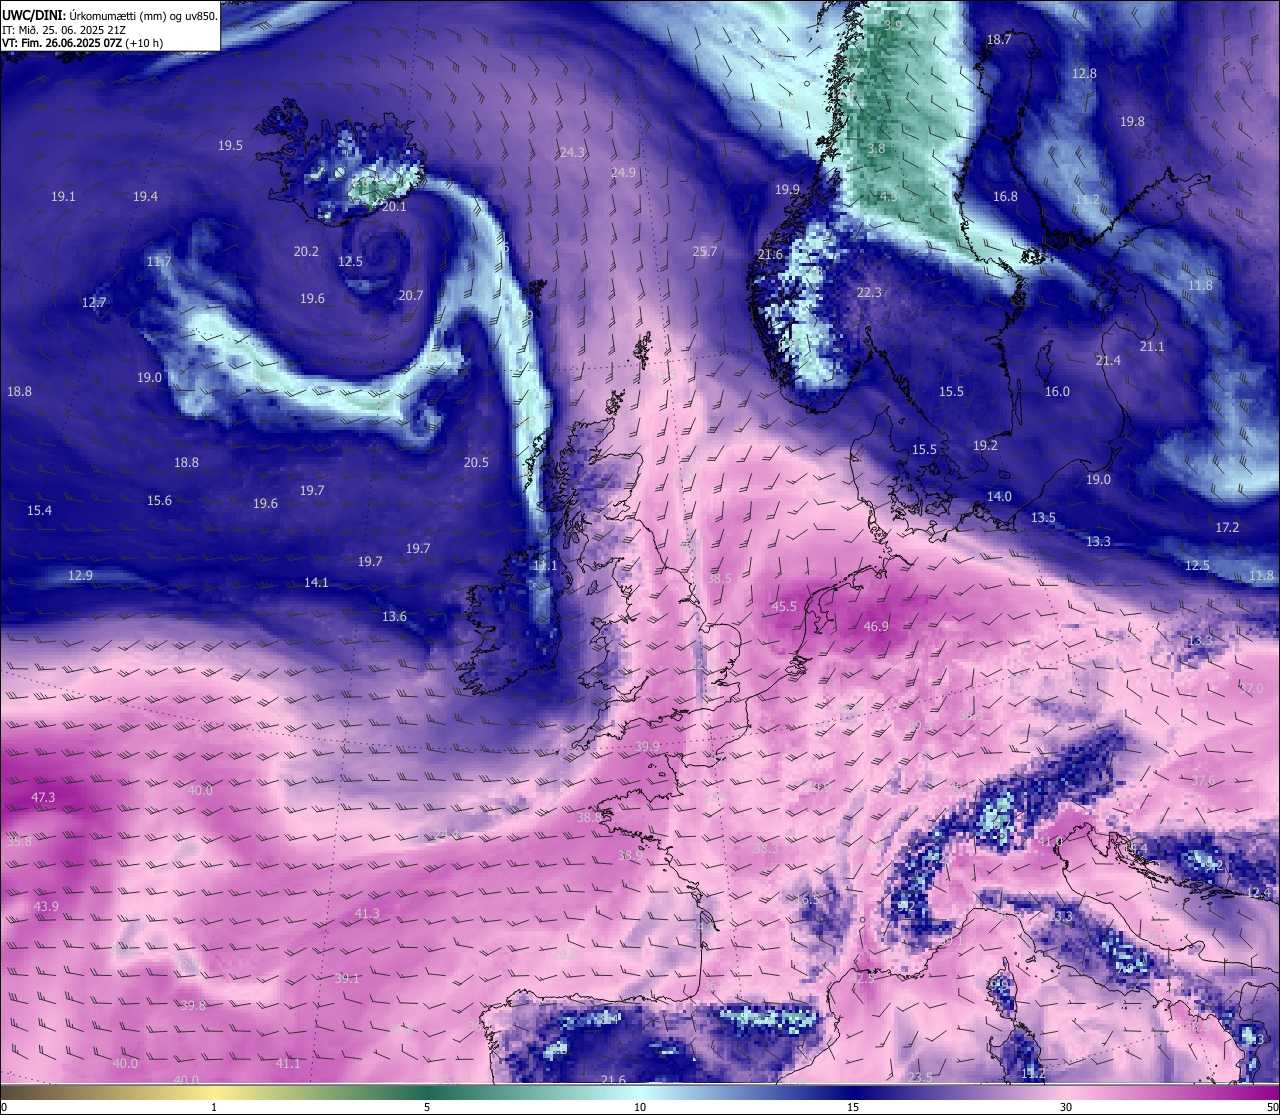Click the 39.8 value on the map
The image size is (1280, 1115).
[x=193, y=1005]
